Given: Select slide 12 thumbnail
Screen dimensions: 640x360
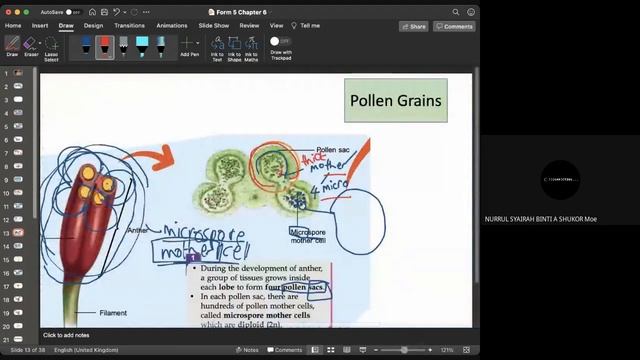Looking at the screenshot, I should (18, 220).
